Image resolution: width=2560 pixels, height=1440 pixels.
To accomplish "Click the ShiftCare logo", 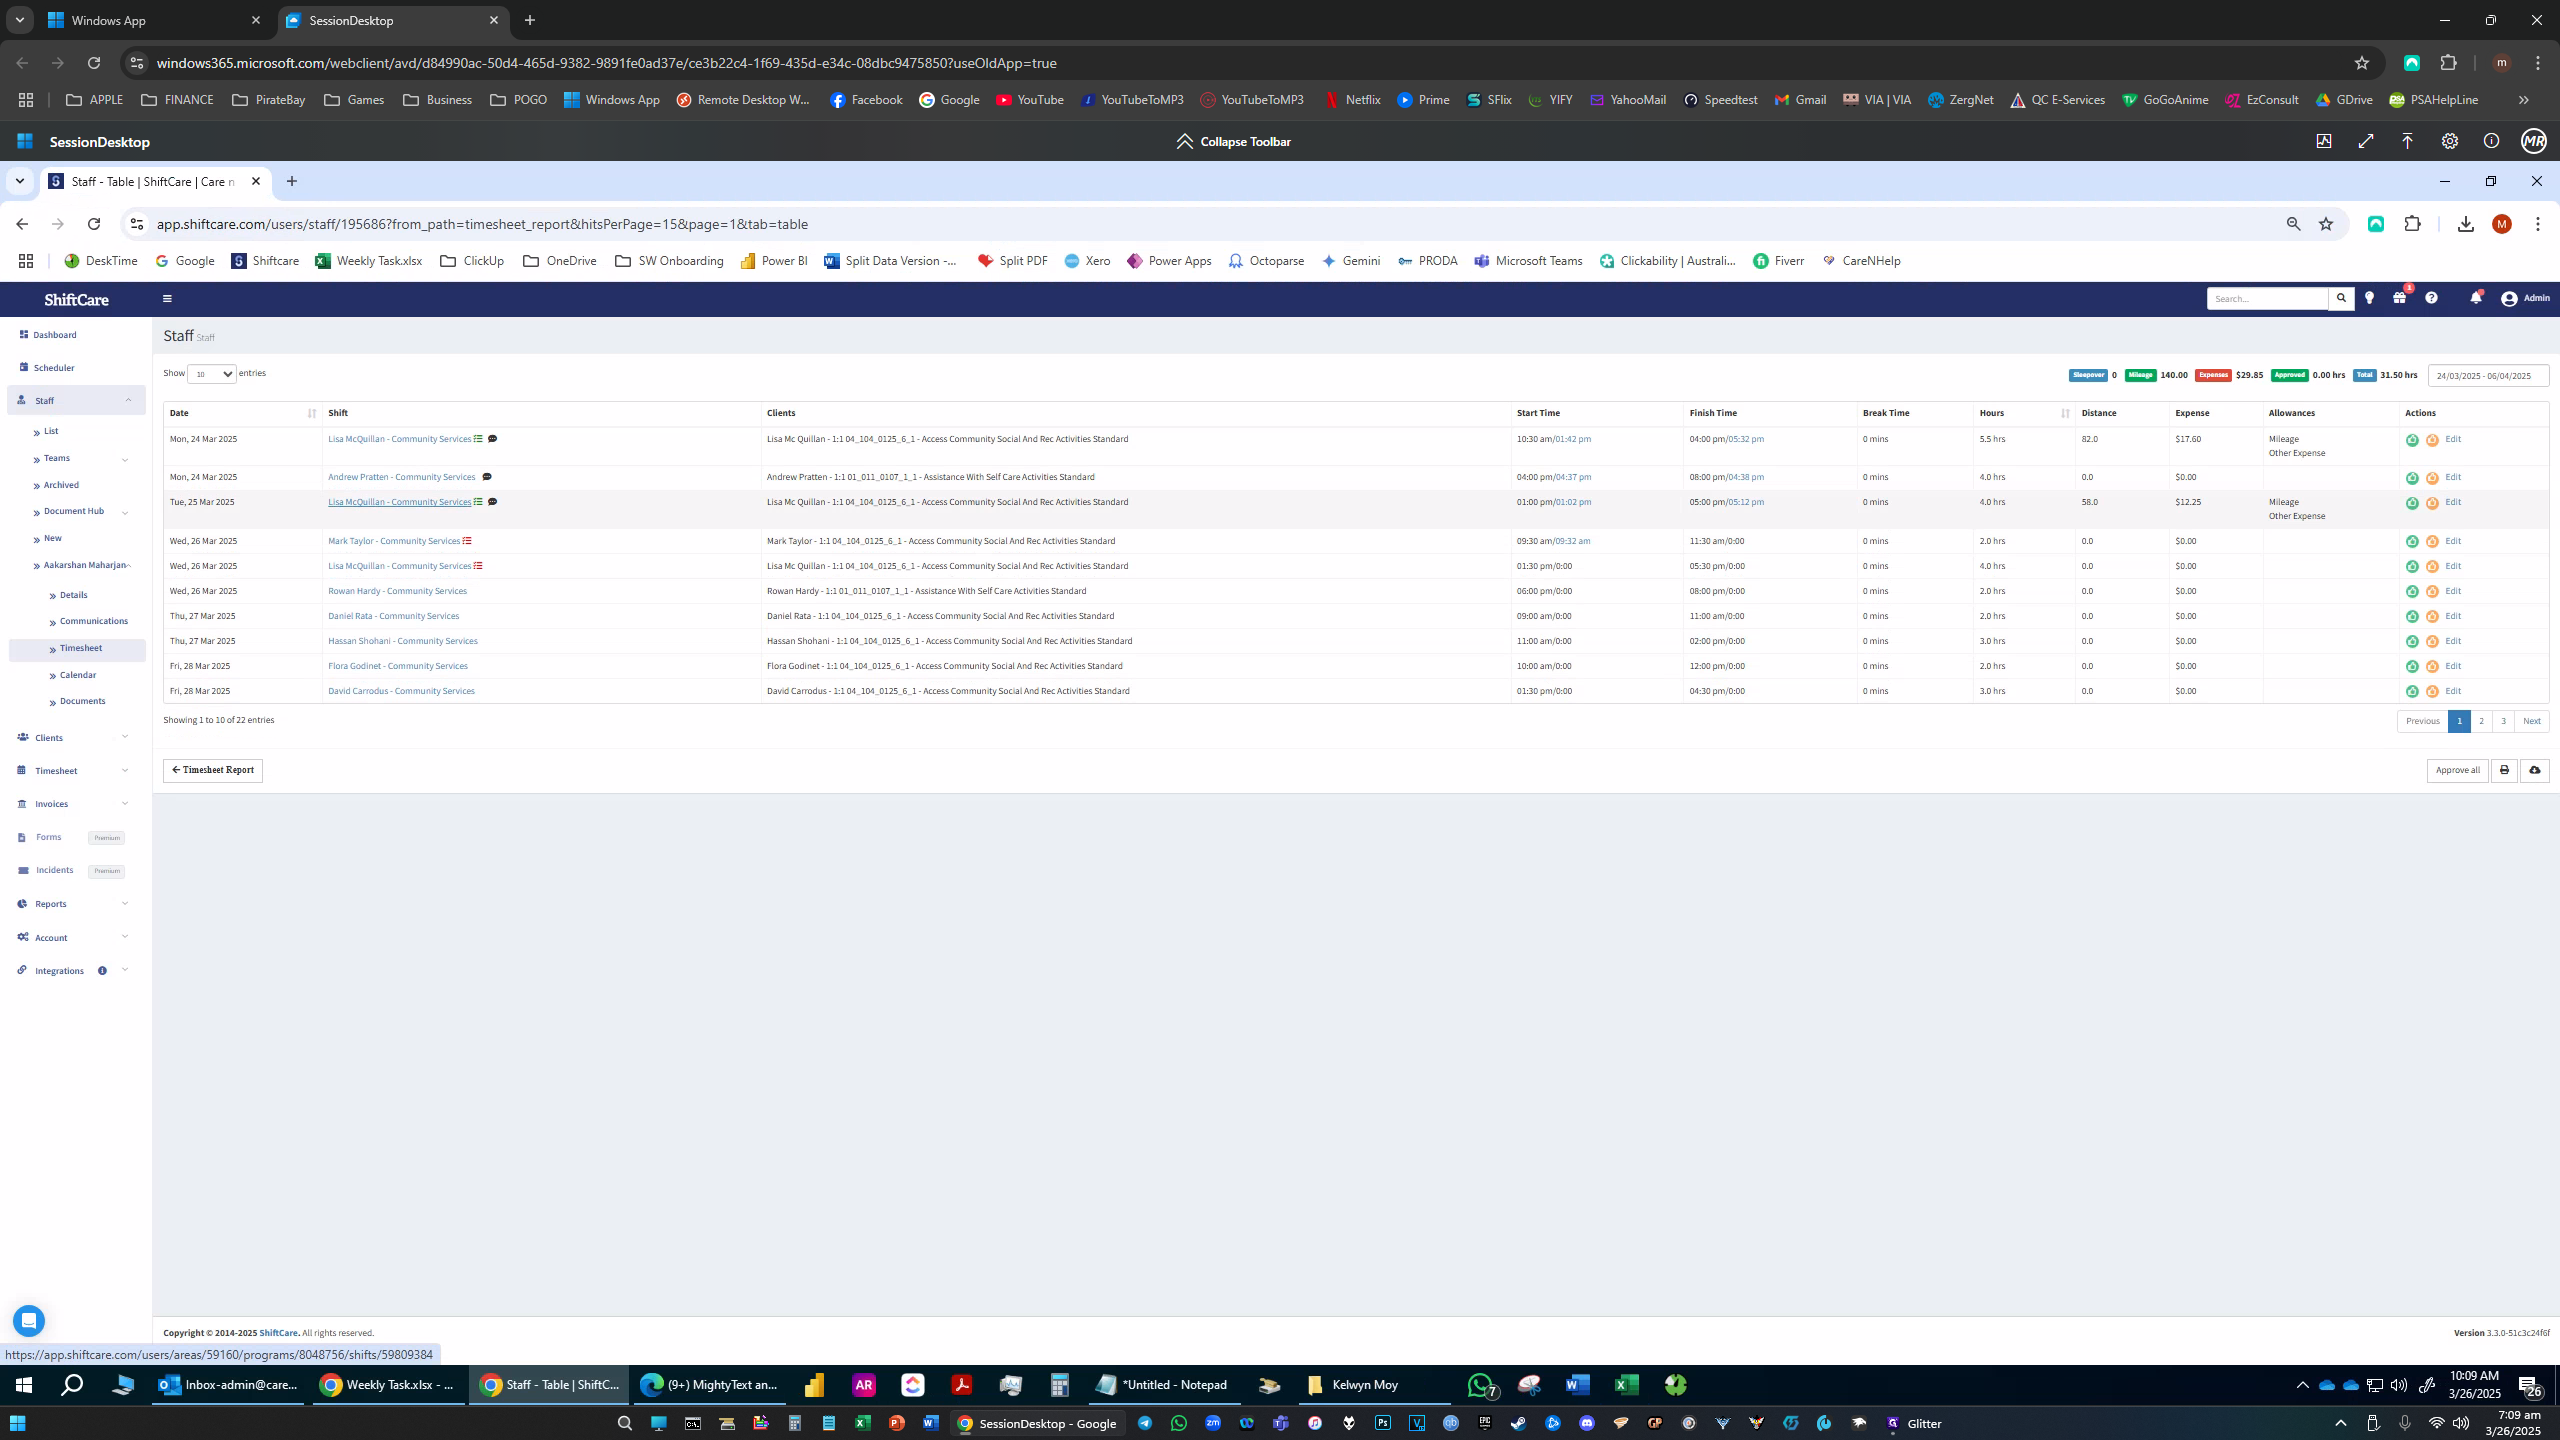I will [x=76, y=299].
